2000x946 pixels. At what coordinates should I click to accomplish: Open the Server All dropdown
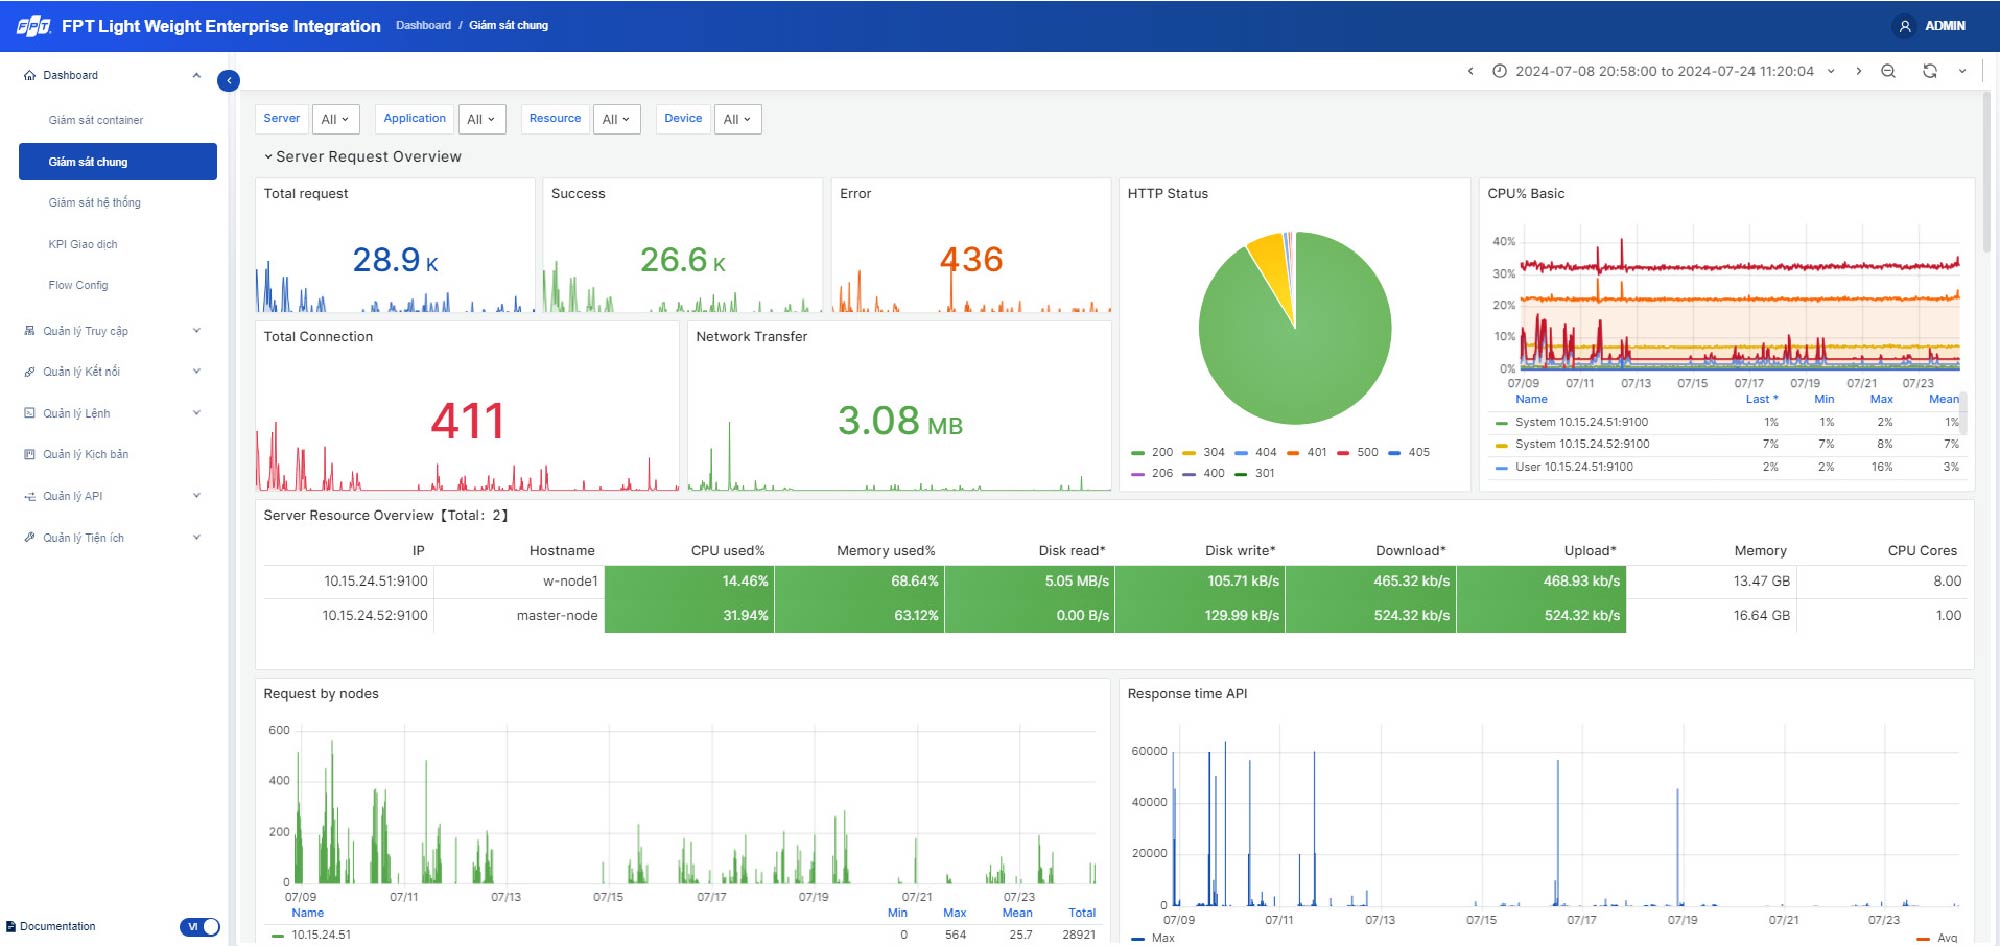coord(335,119)
